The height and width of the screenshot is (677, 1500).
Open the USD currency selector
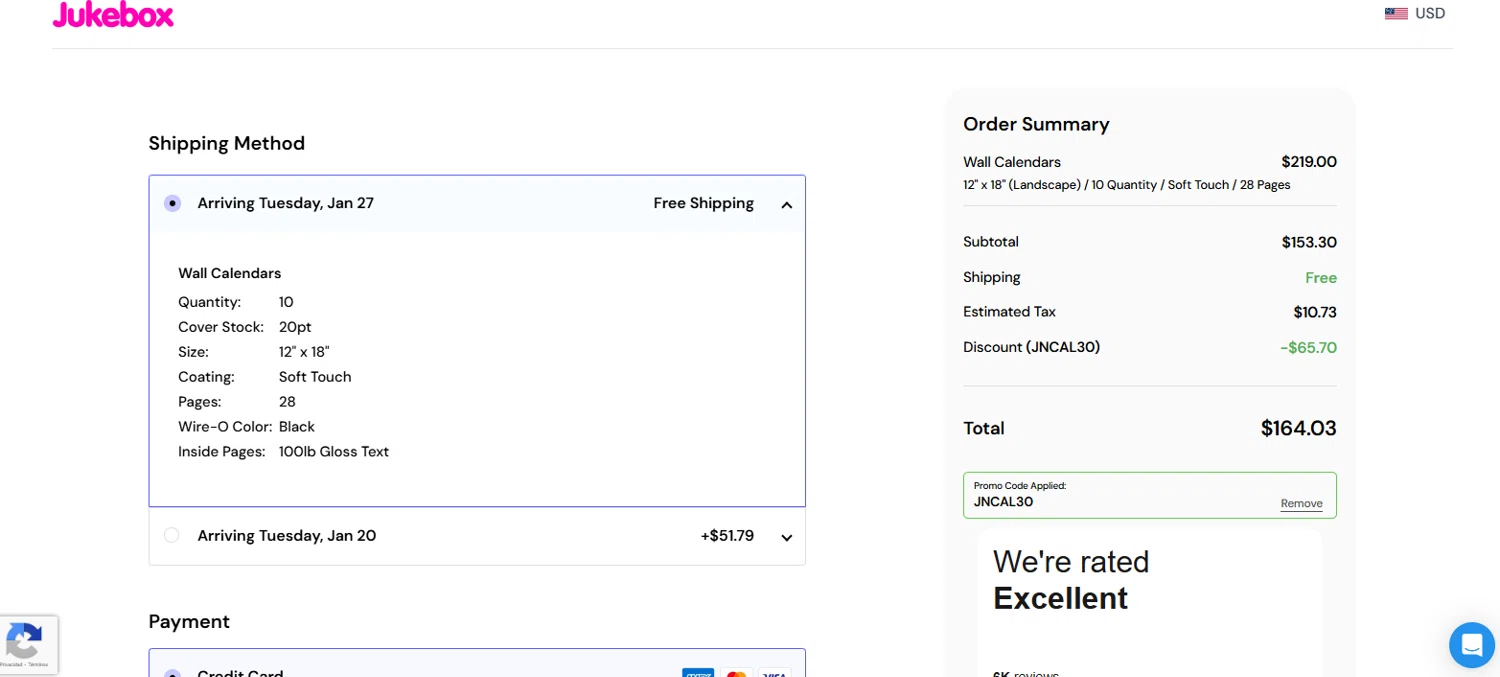click(1415, 14)
